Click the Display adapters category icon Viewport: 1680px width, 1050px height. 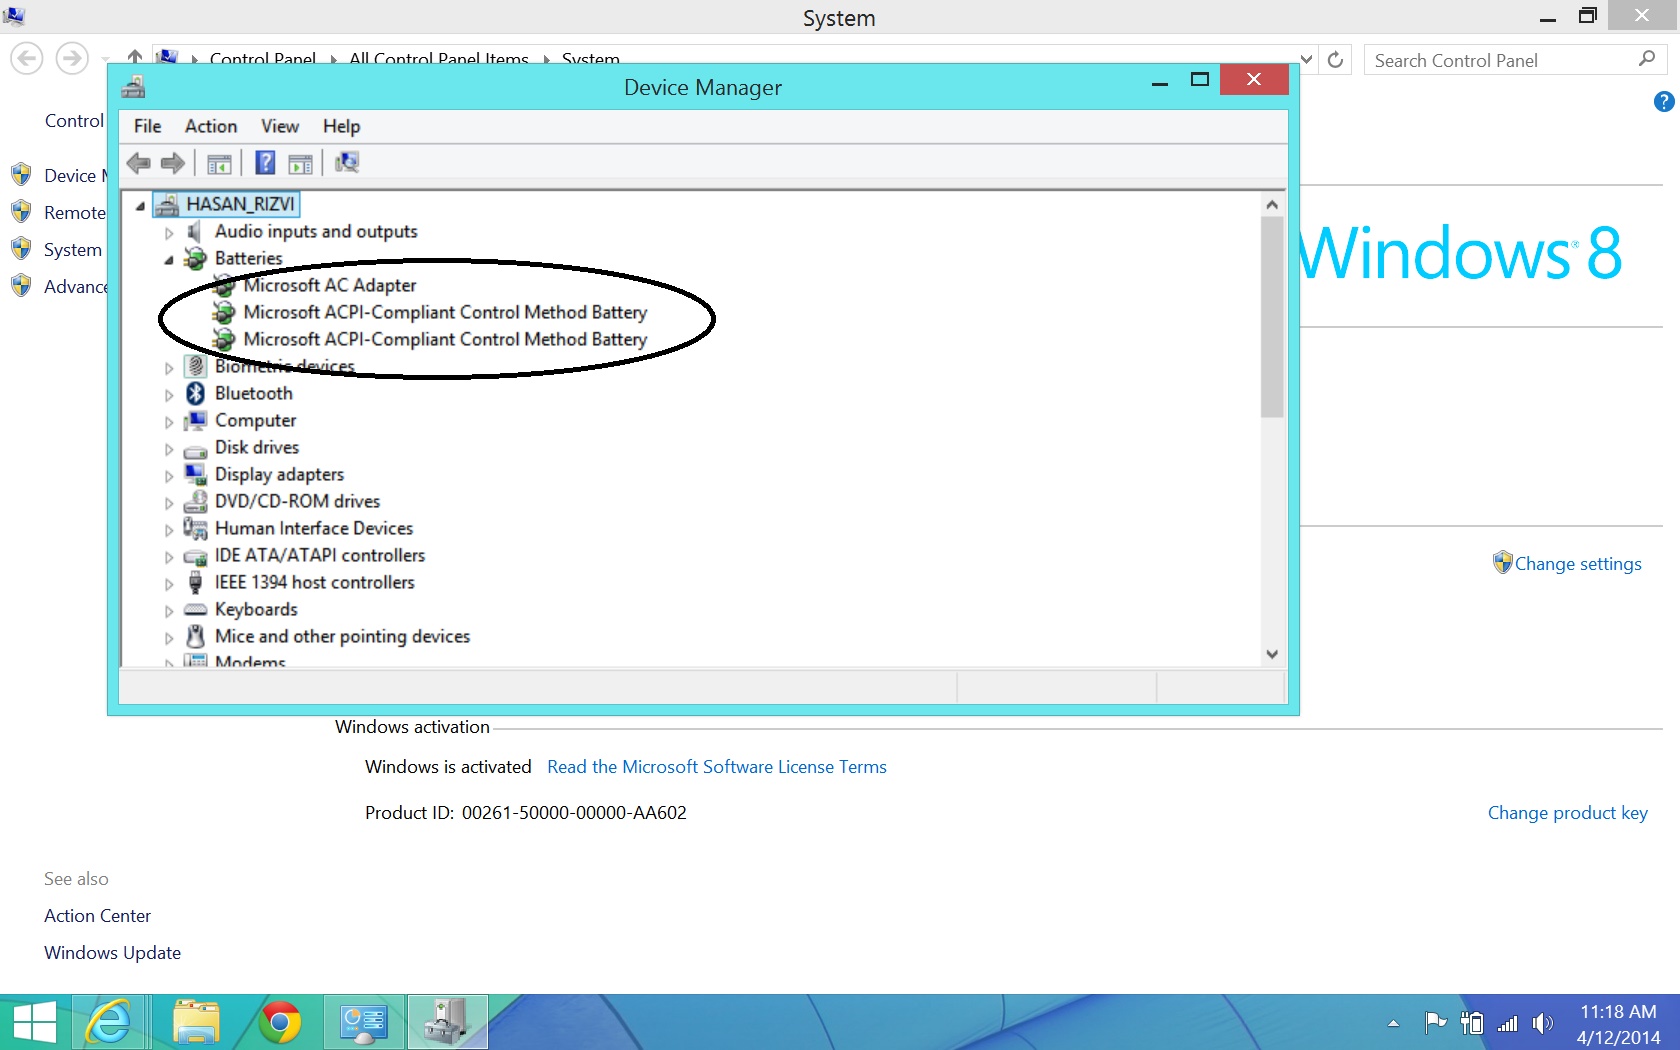coord(195,475)
